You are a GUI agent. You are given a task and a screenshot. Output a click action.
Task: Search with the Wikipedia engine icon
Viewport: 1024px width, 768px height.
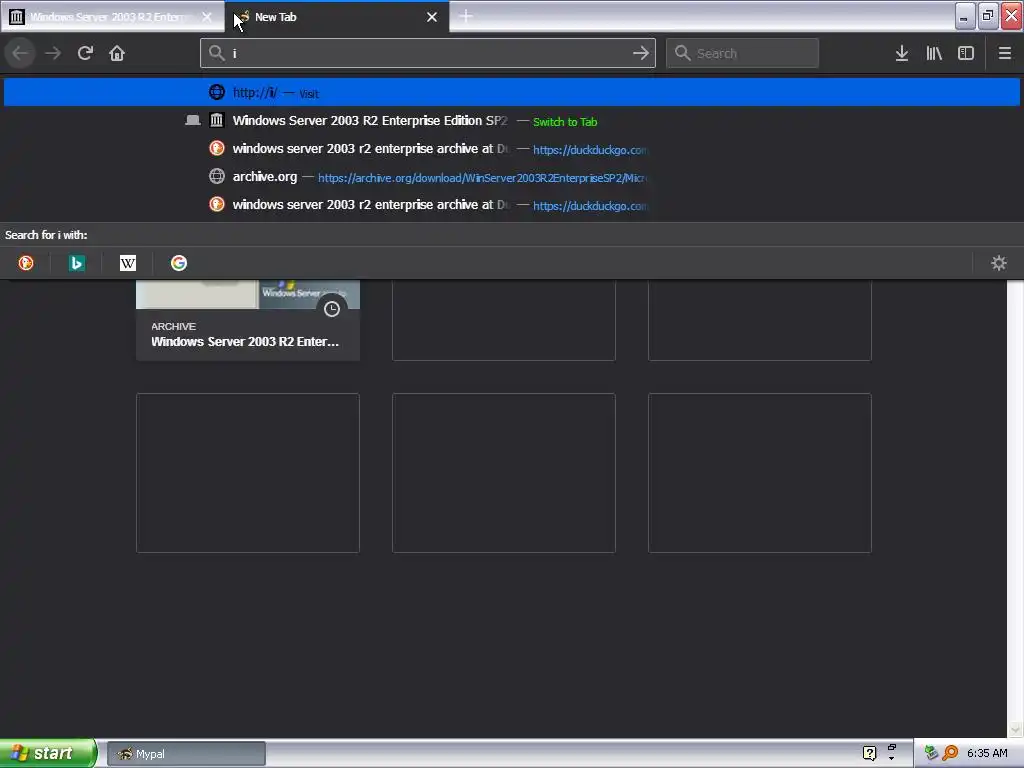127,263
